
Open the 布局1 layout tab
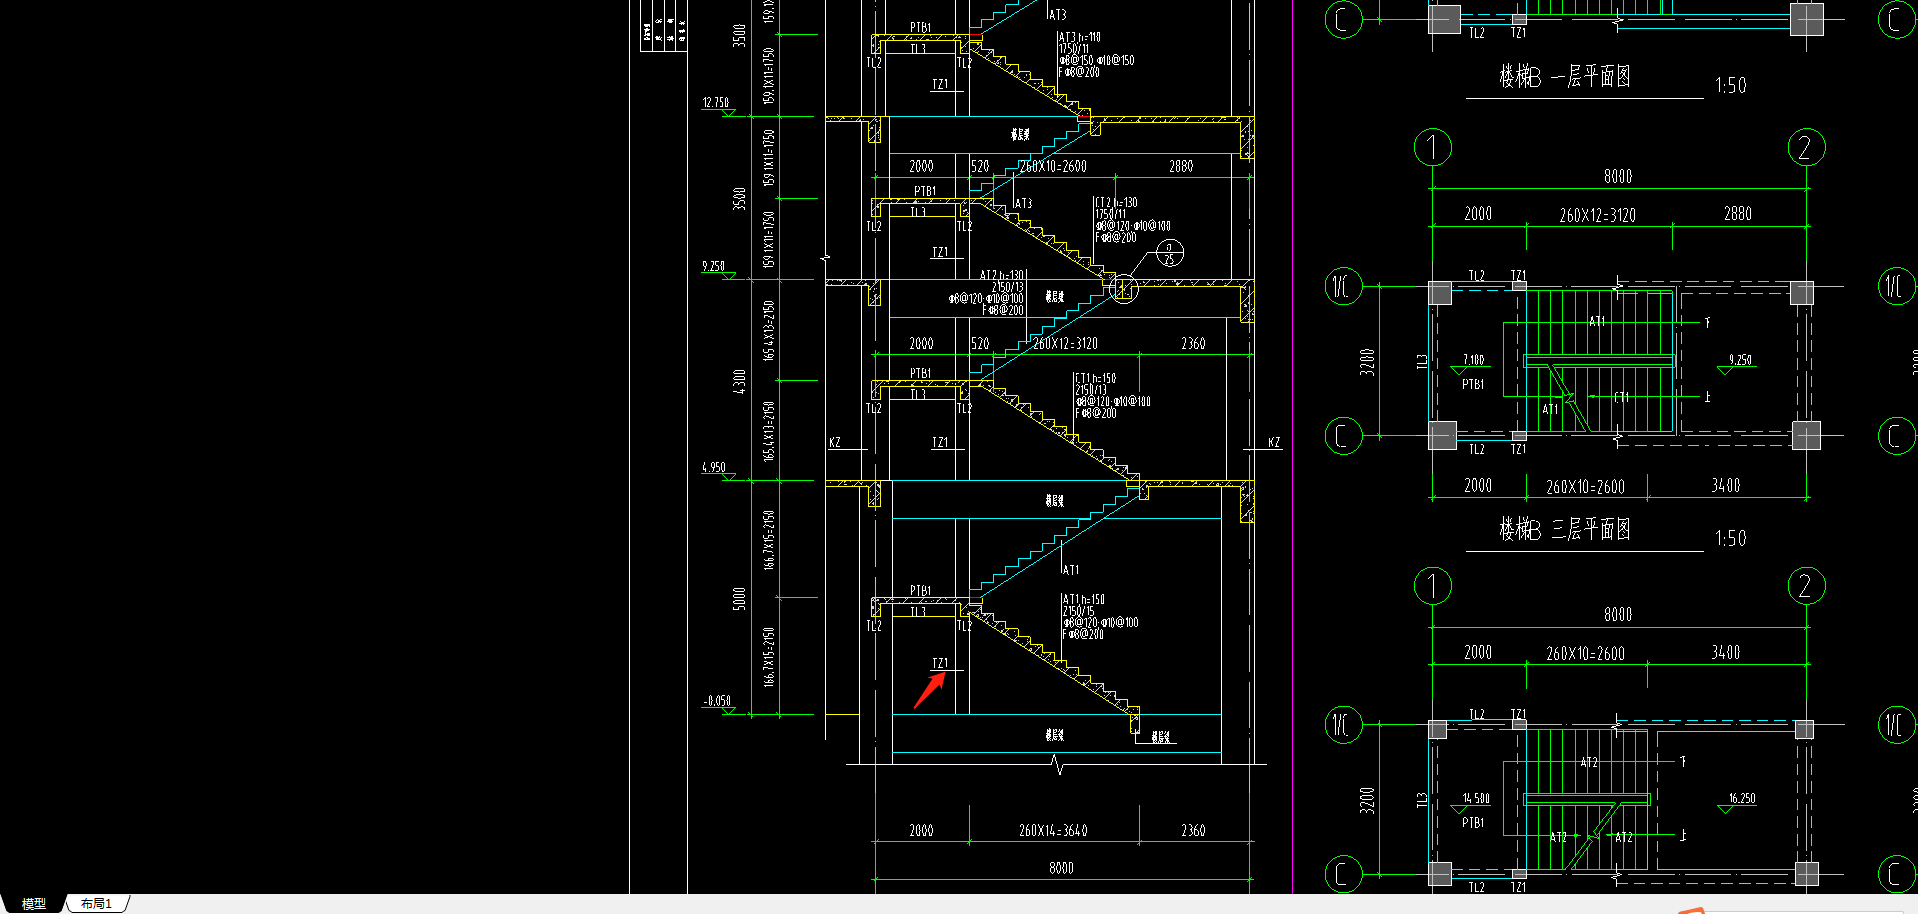pyautogui.click(x=96, y=904)
